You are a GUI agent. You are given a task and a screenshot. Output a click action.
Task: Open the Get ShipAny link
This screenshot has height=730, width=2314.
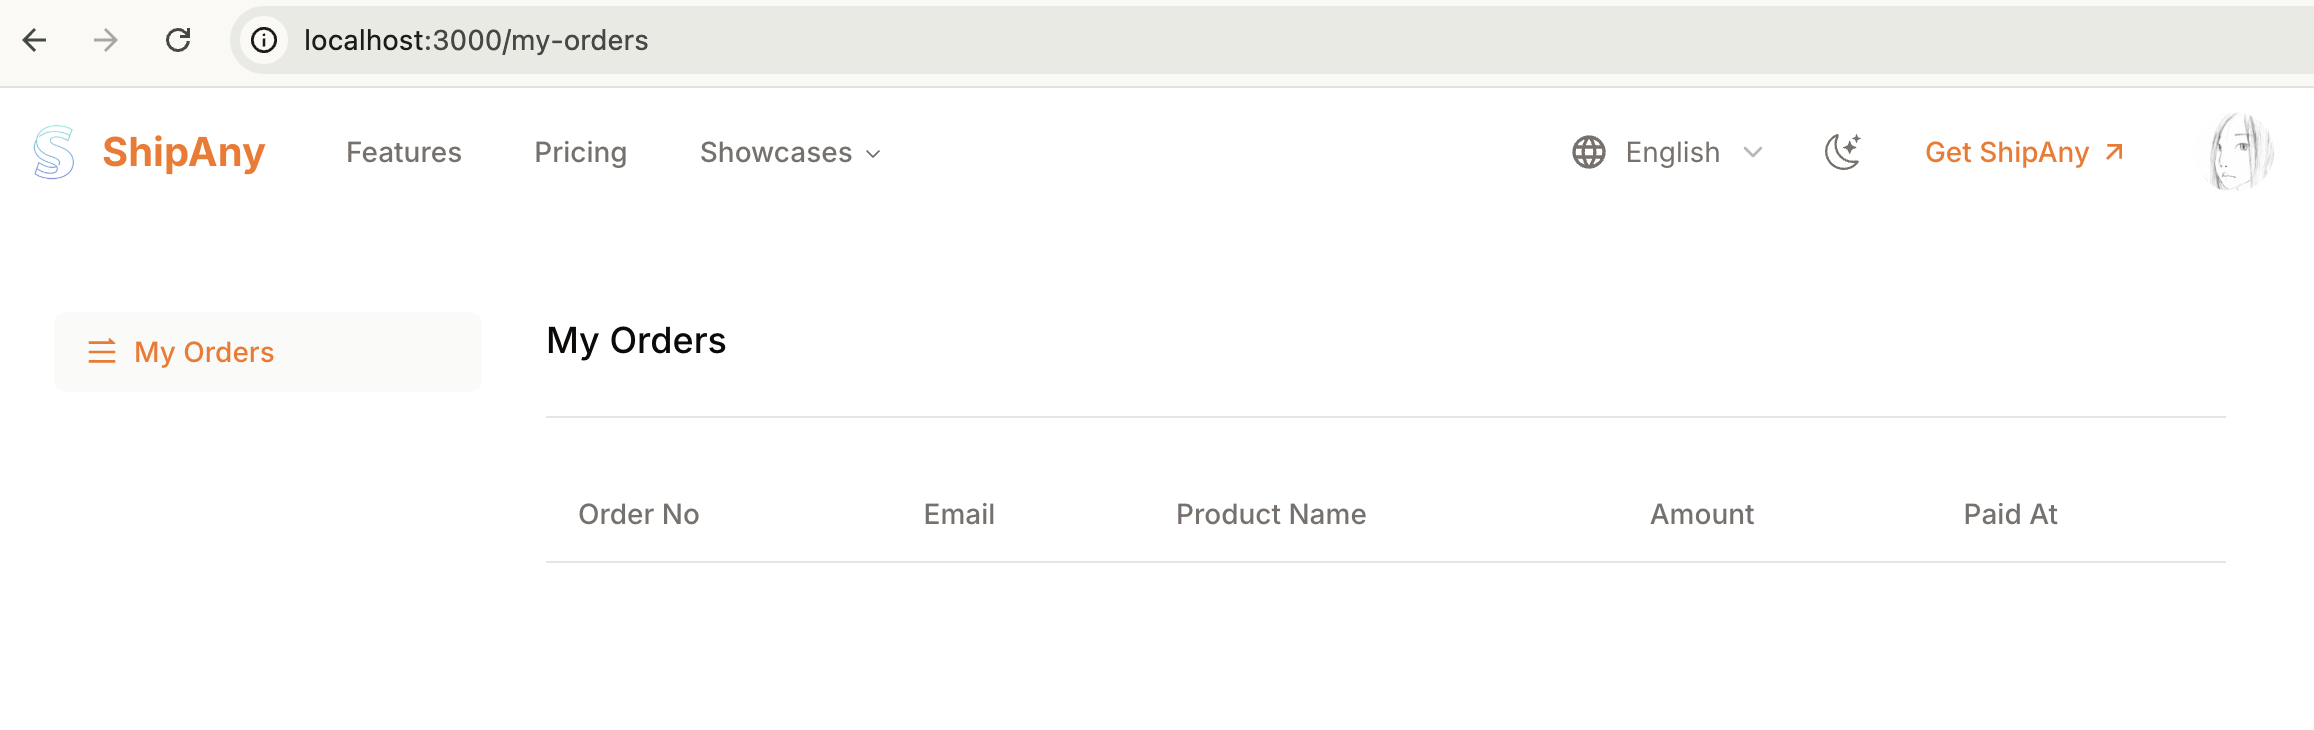pyautogui.click(x=2024, y=152)
